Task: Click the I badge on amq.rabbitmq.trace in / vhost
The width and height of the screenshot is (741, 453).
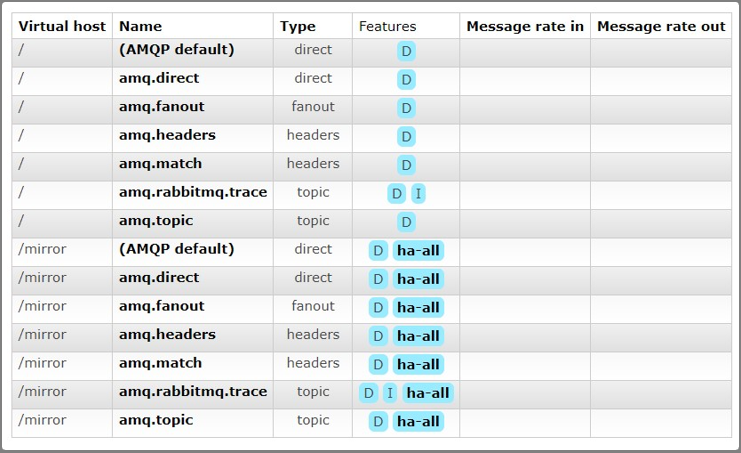Action: 418,194
